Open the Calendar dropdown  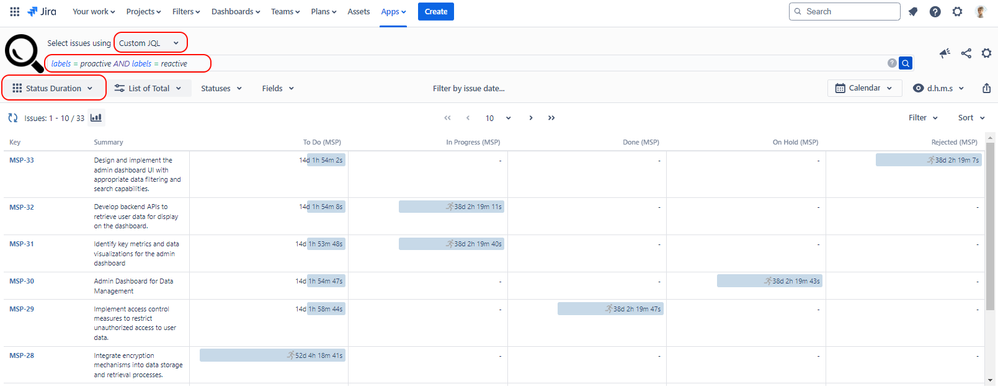[x=864, y=88]
